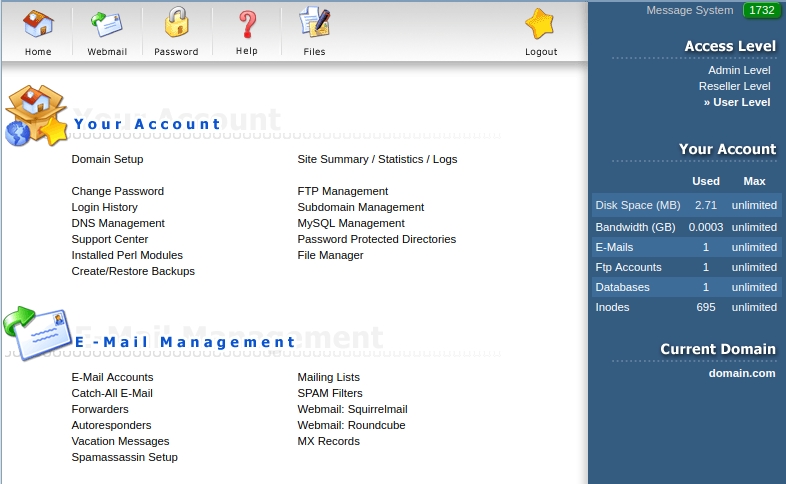Open E-Mail Accounts
The image size is (786, 484).
[x=112, y=377]
